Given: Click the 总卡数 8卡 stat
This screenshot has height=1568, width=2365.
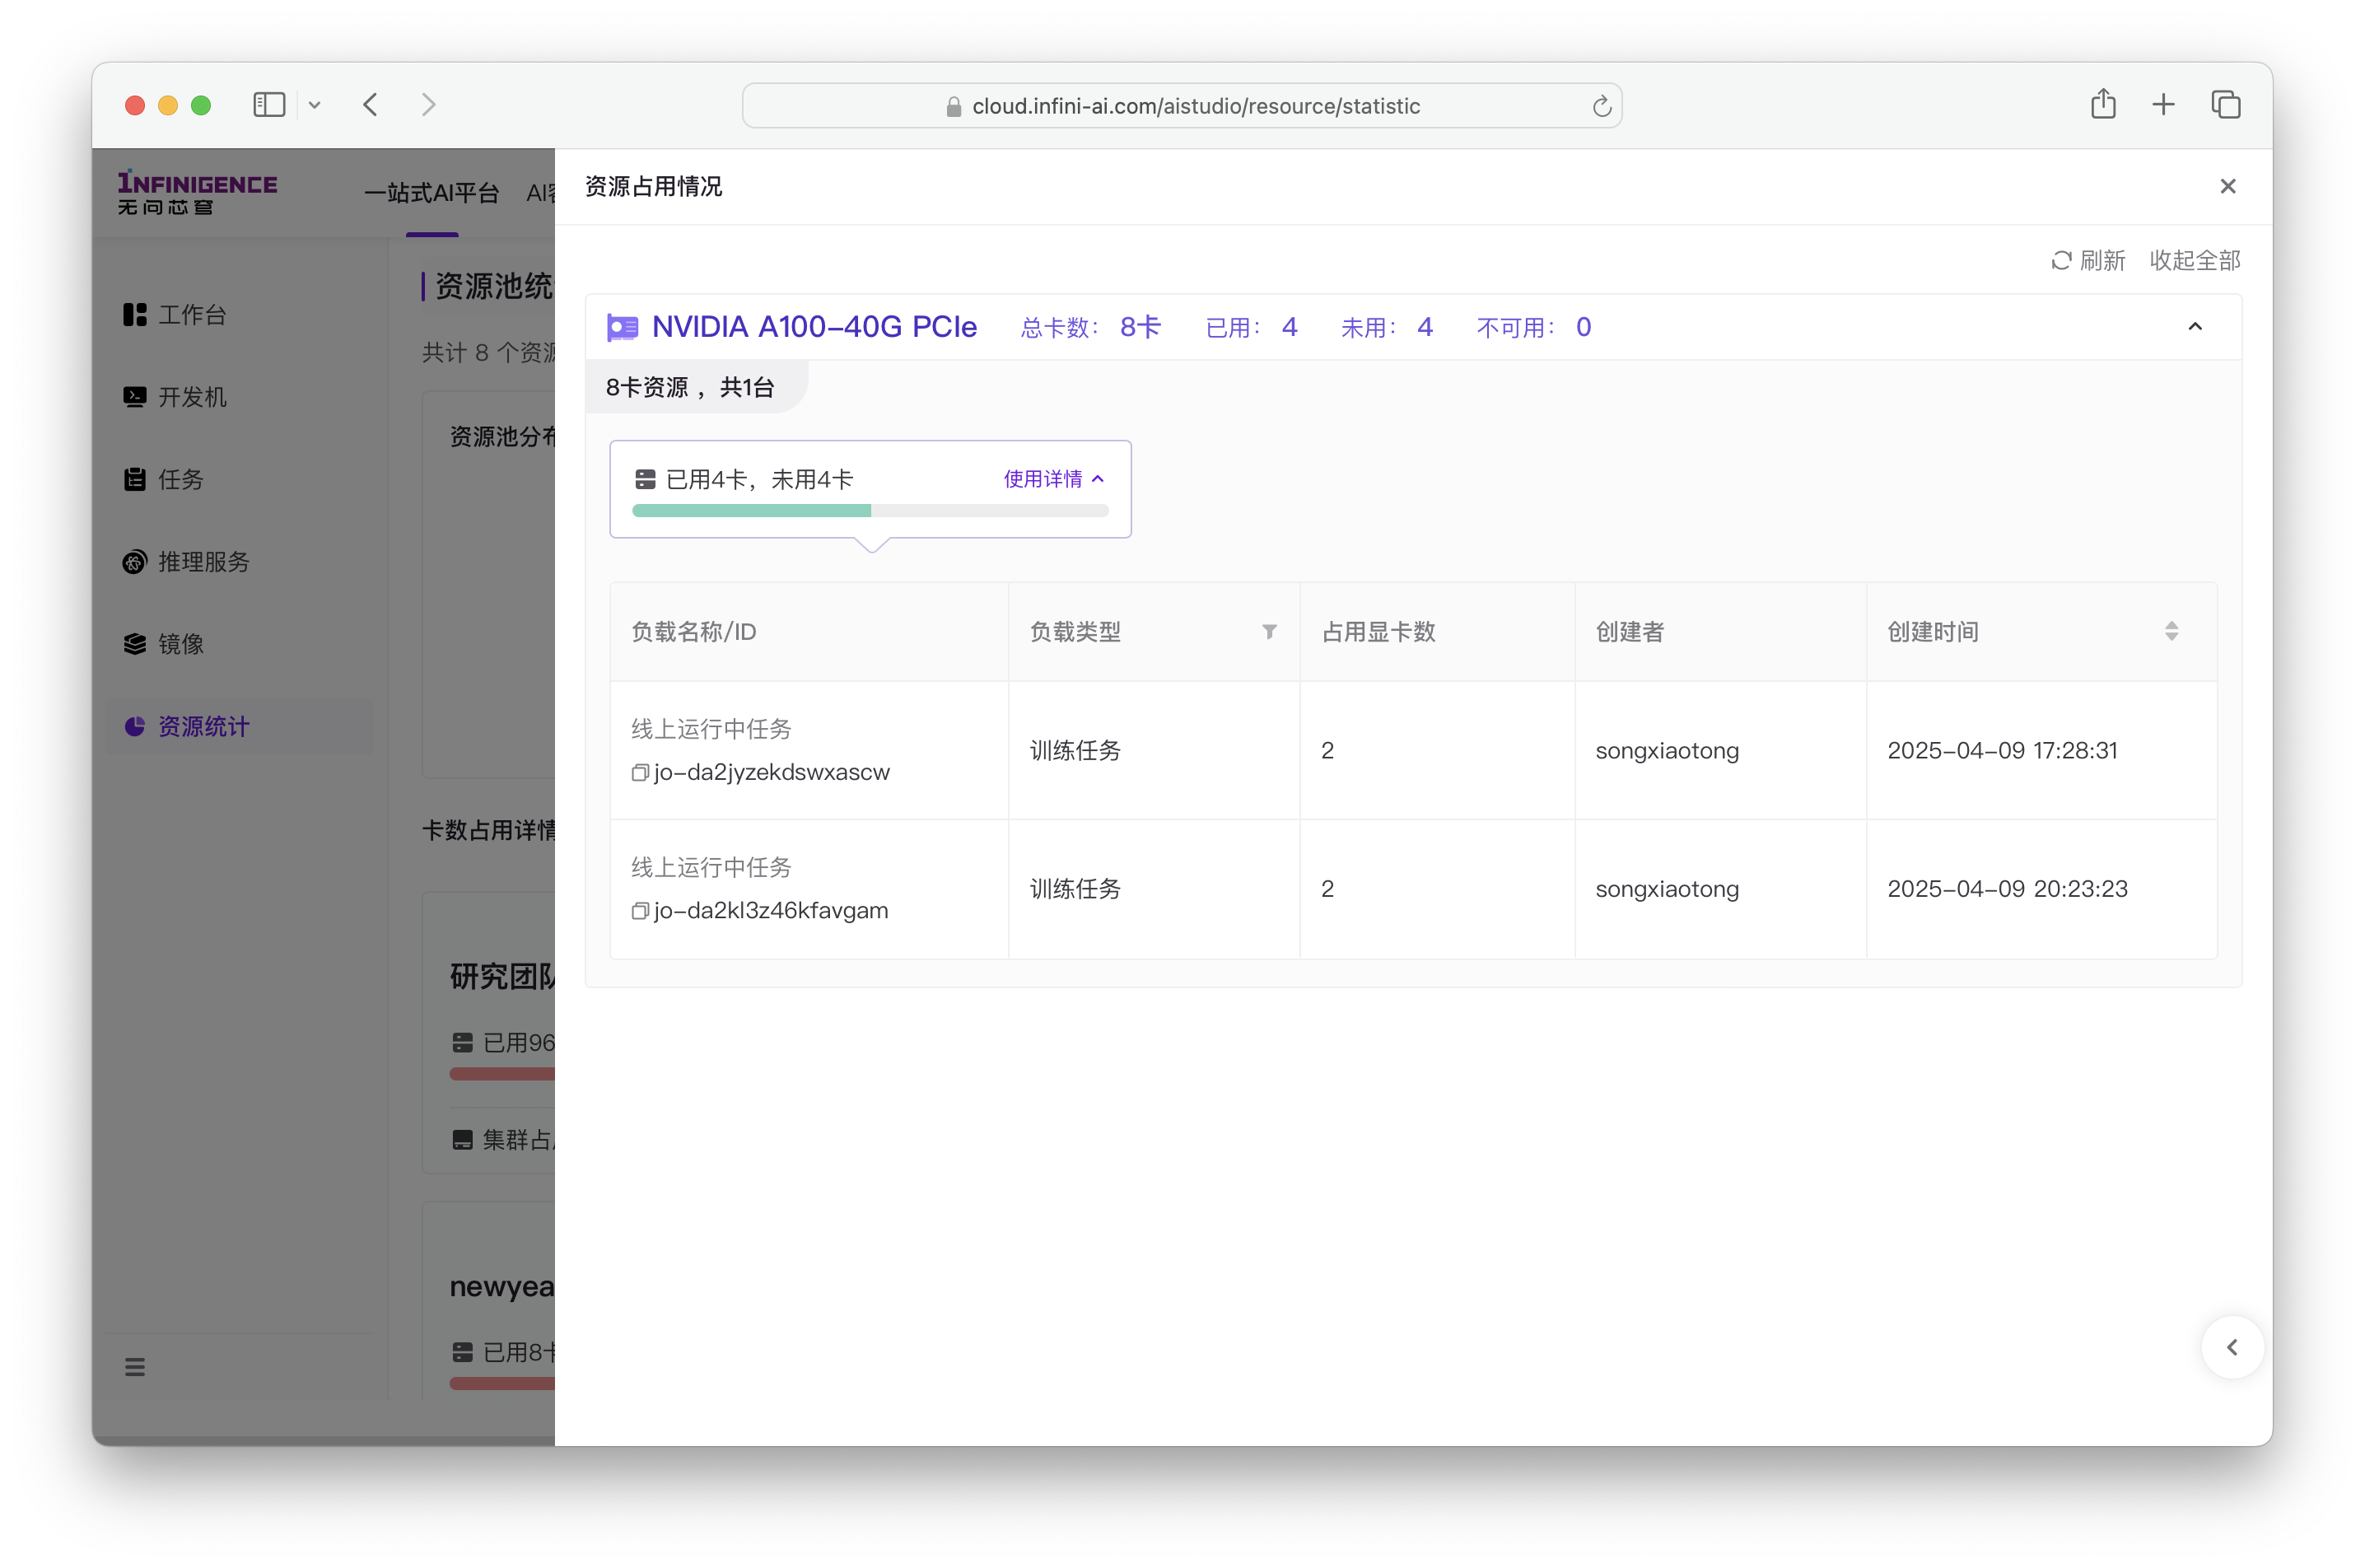Looking at the screenshot, I should tap(1090, 328).
